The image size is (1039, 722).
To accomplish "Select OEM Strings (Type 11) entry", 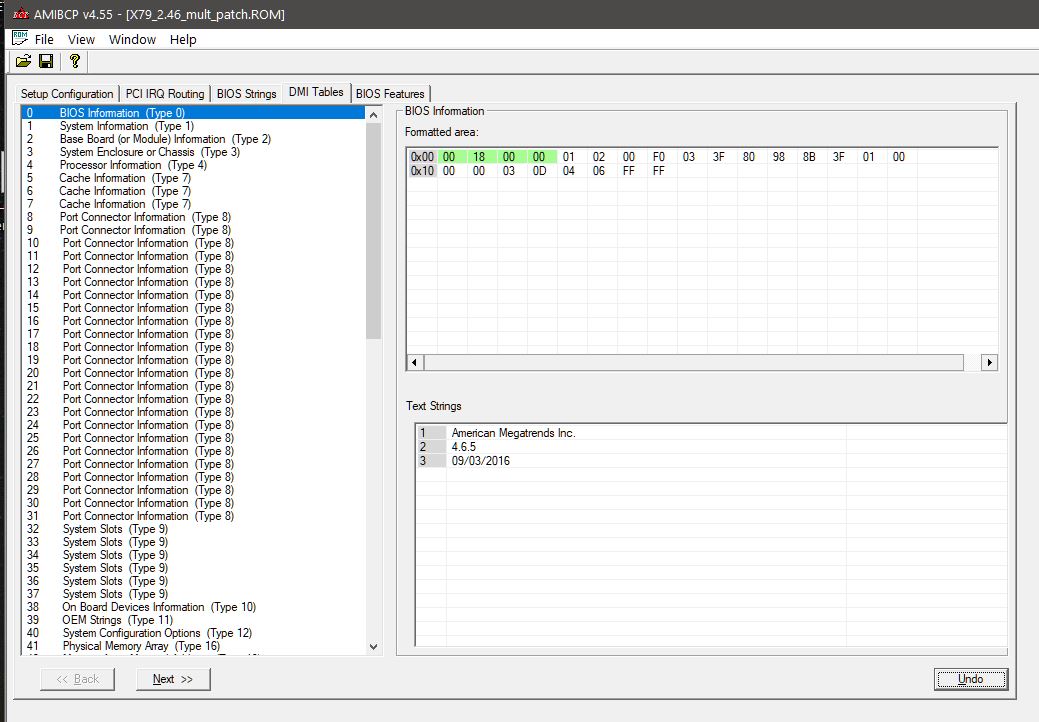I will (x=117, y=620).
